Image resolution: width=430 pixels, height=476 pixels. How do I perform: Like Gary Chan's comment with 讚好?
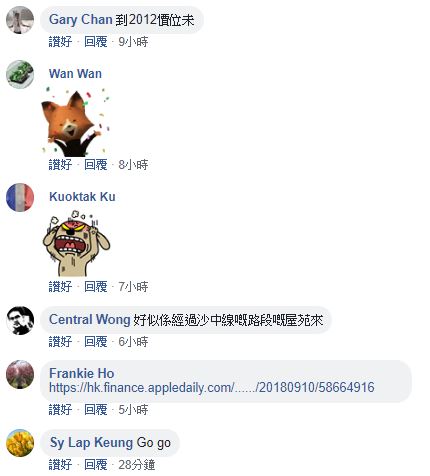point(60,42)
